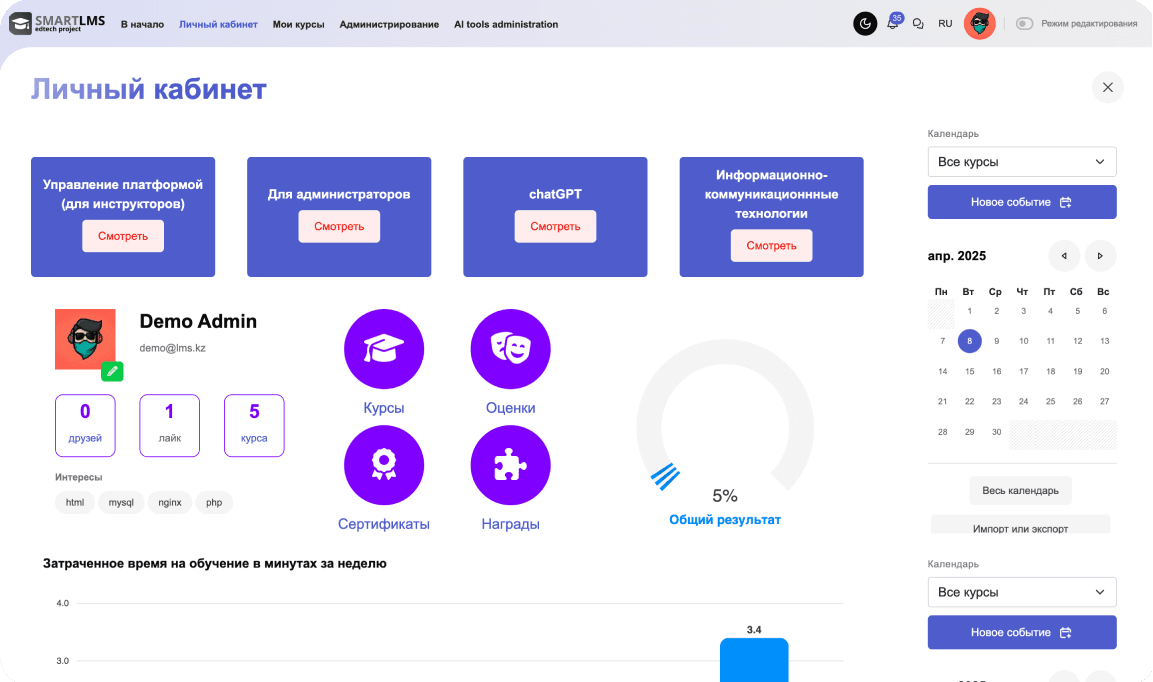Screen dimensions: 1153x682
Task: Open notifications via the bell icon
Action: (892, 23)
